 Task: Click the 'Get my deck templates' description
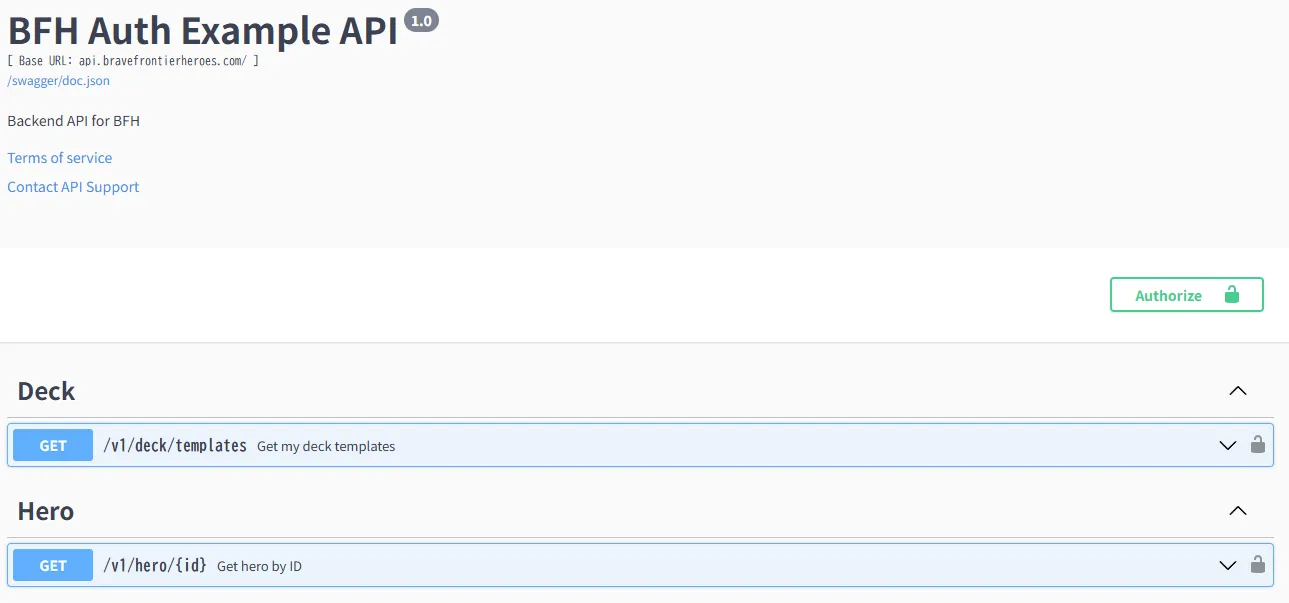[326, 446]
